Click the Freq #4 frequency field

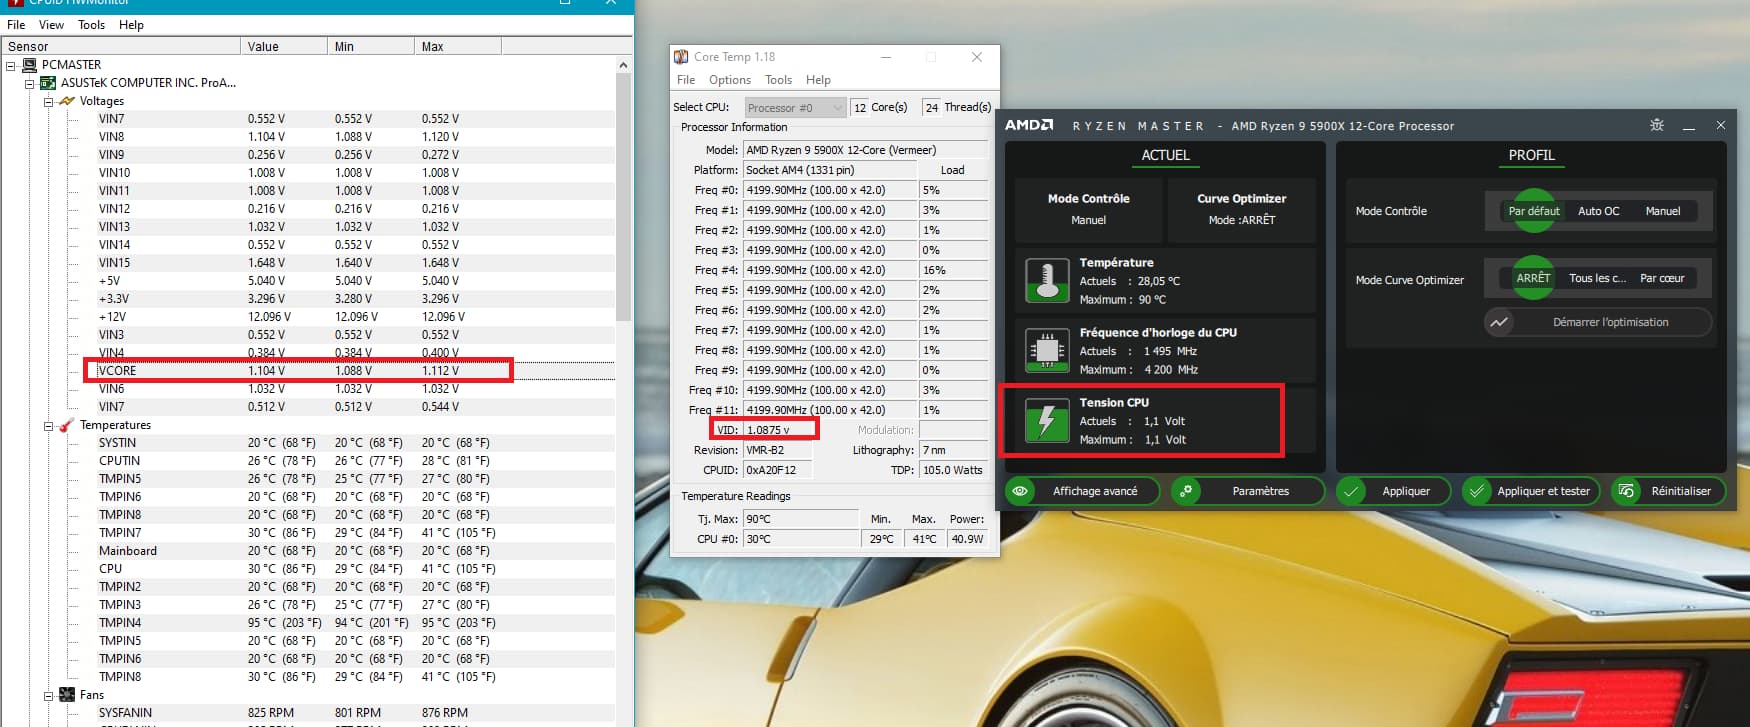click(829, 270)
